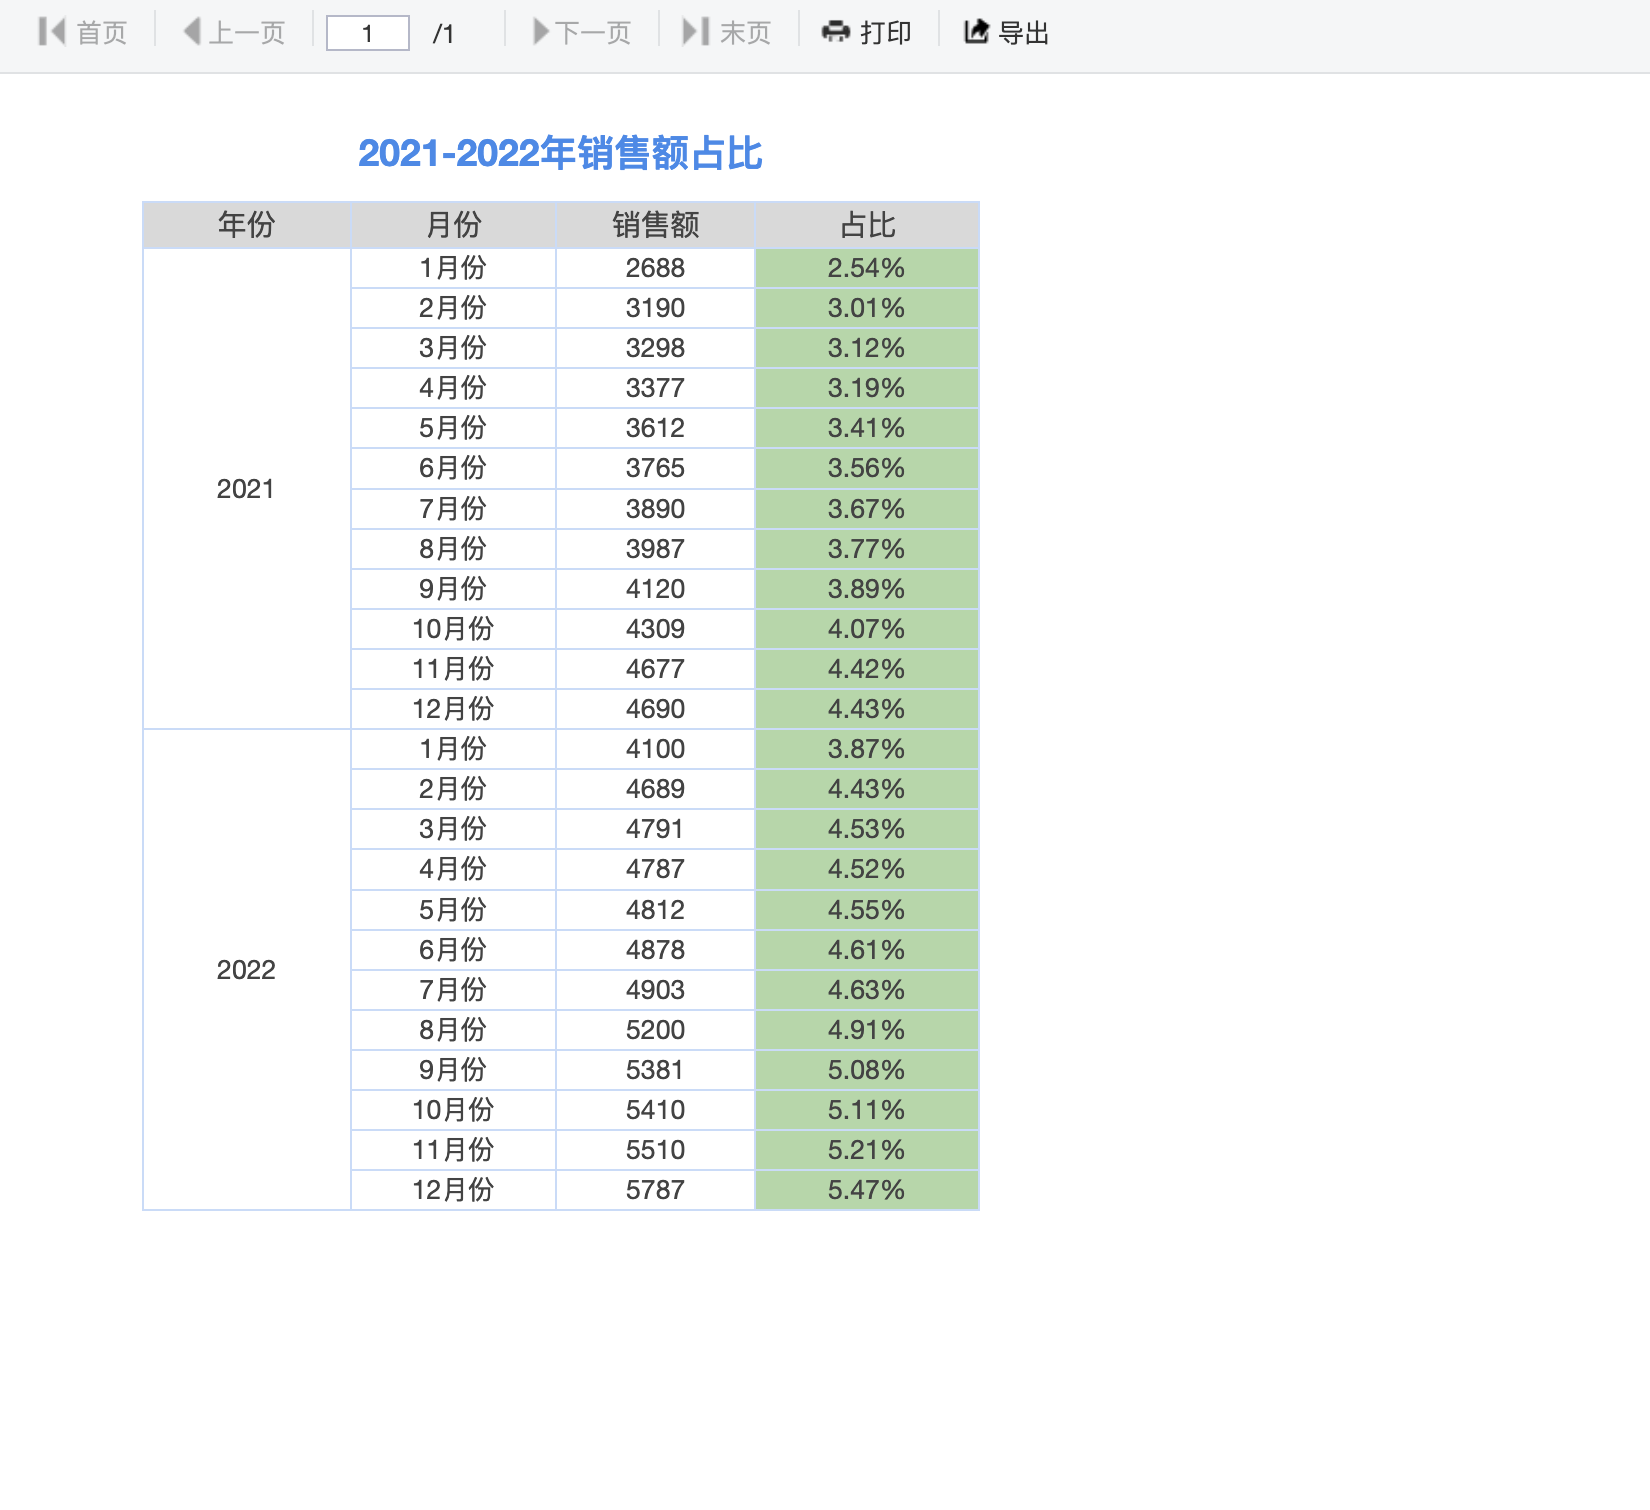The image size is (1650, 1510).
Task: Select the green 5.47% percentage cell
Action: [x=867, y=1190]
